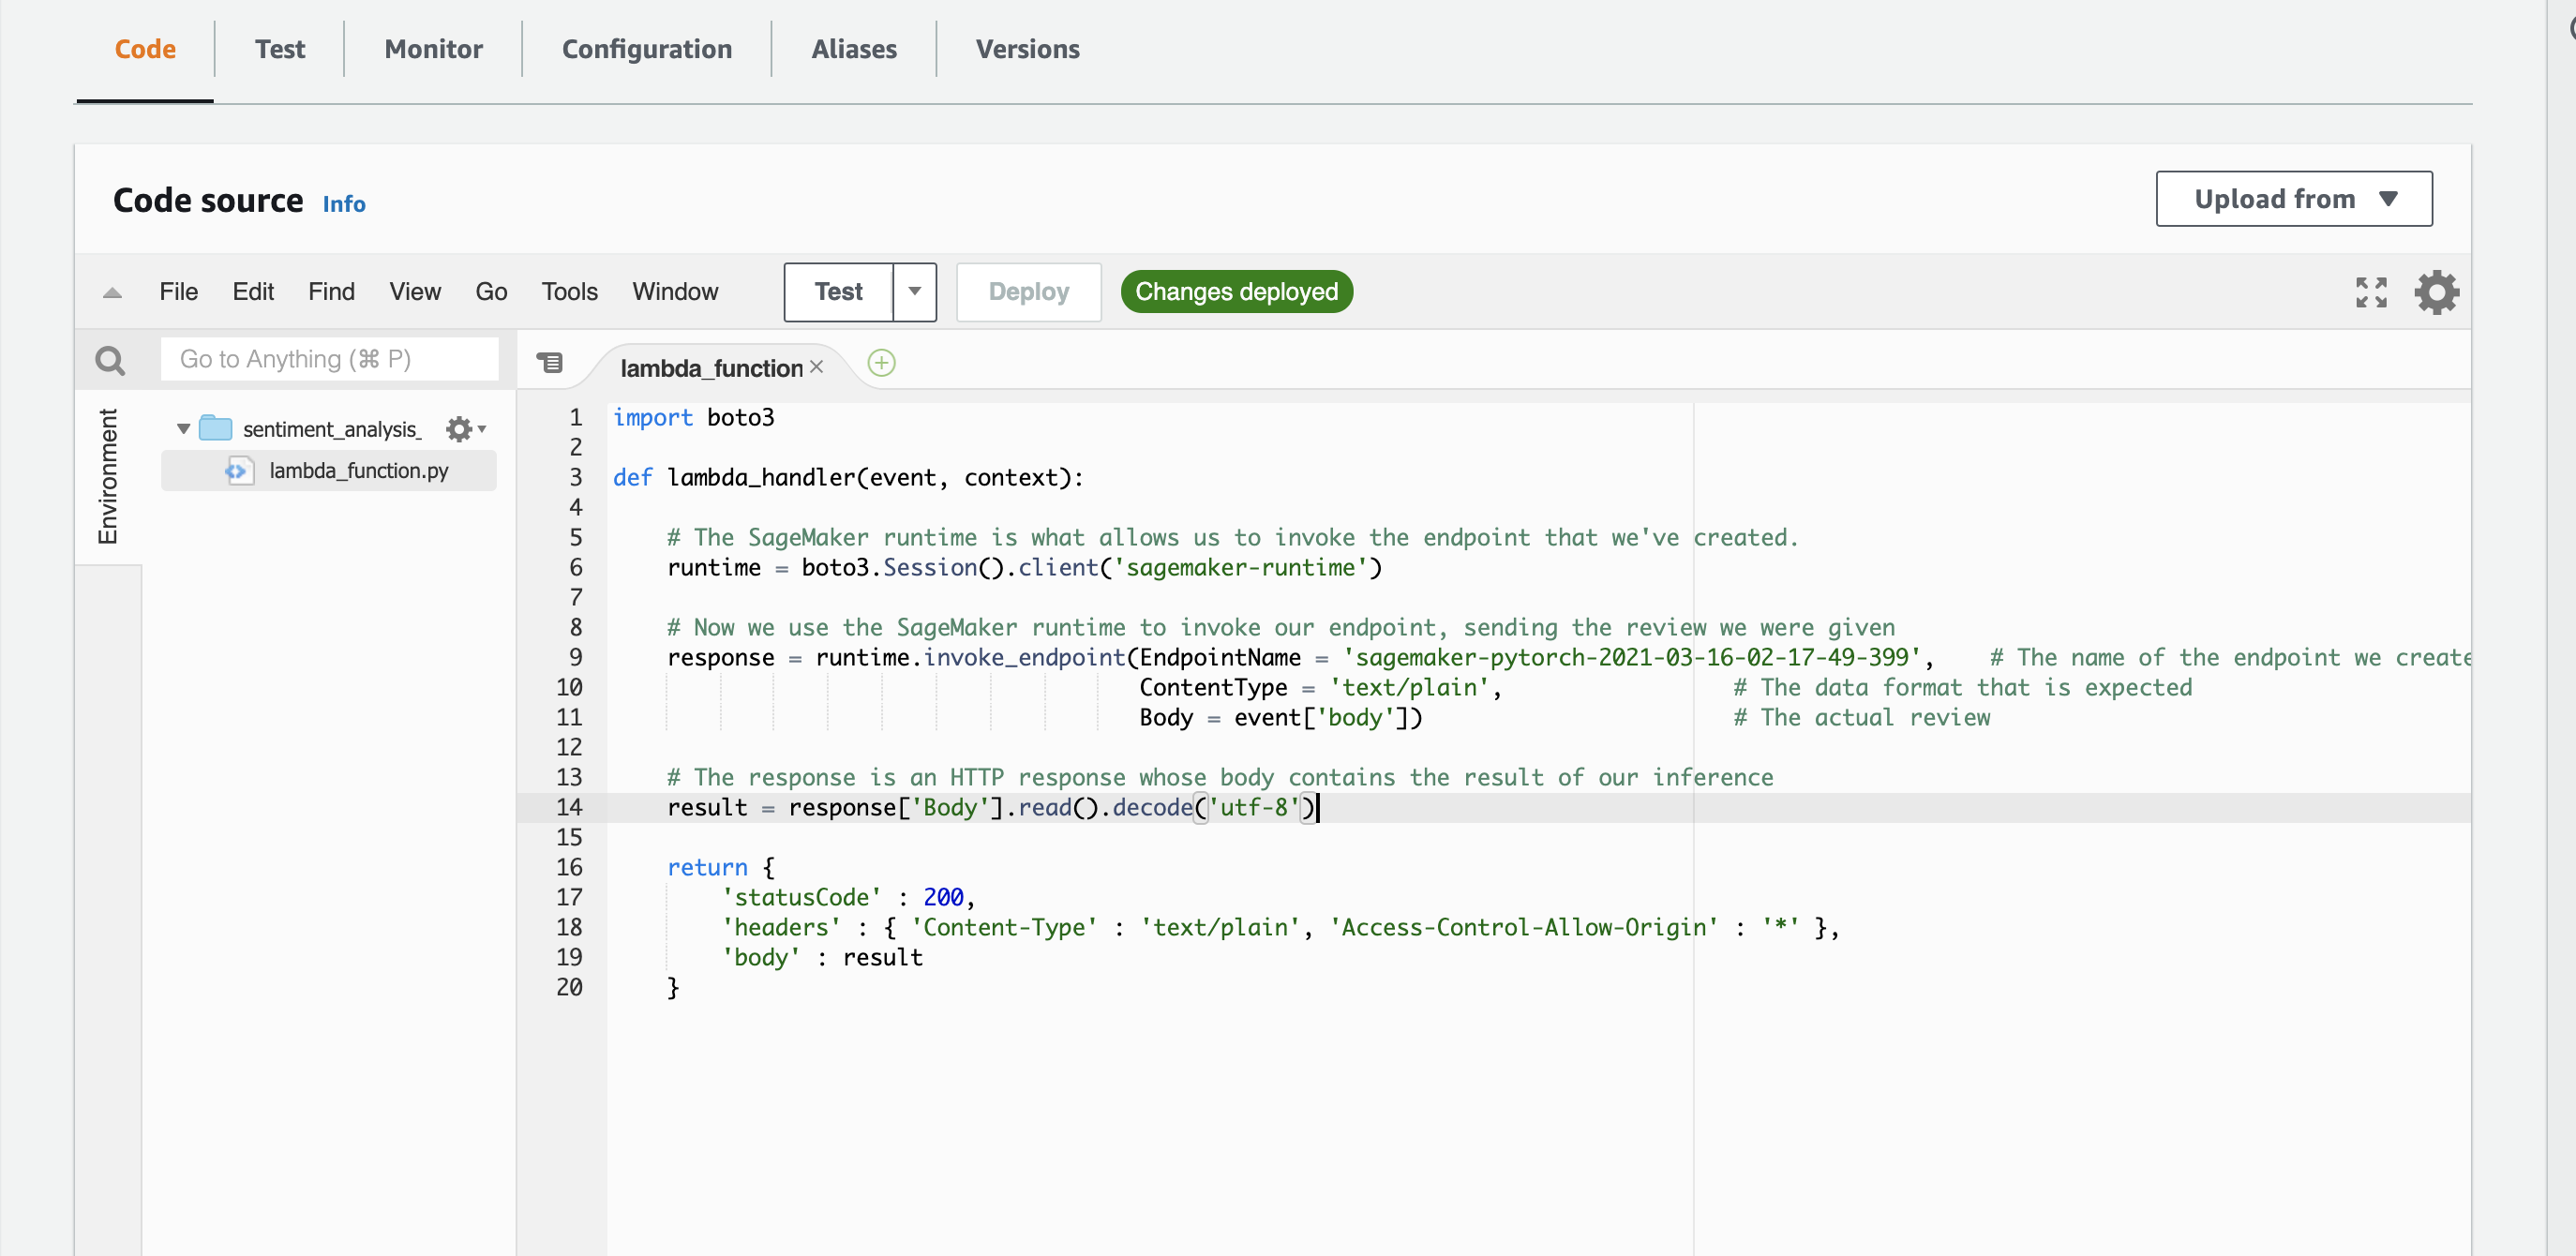Click the sentiment_analysis folder icon
Viewport: 2576px width, 1256px height.
point(216,429)
